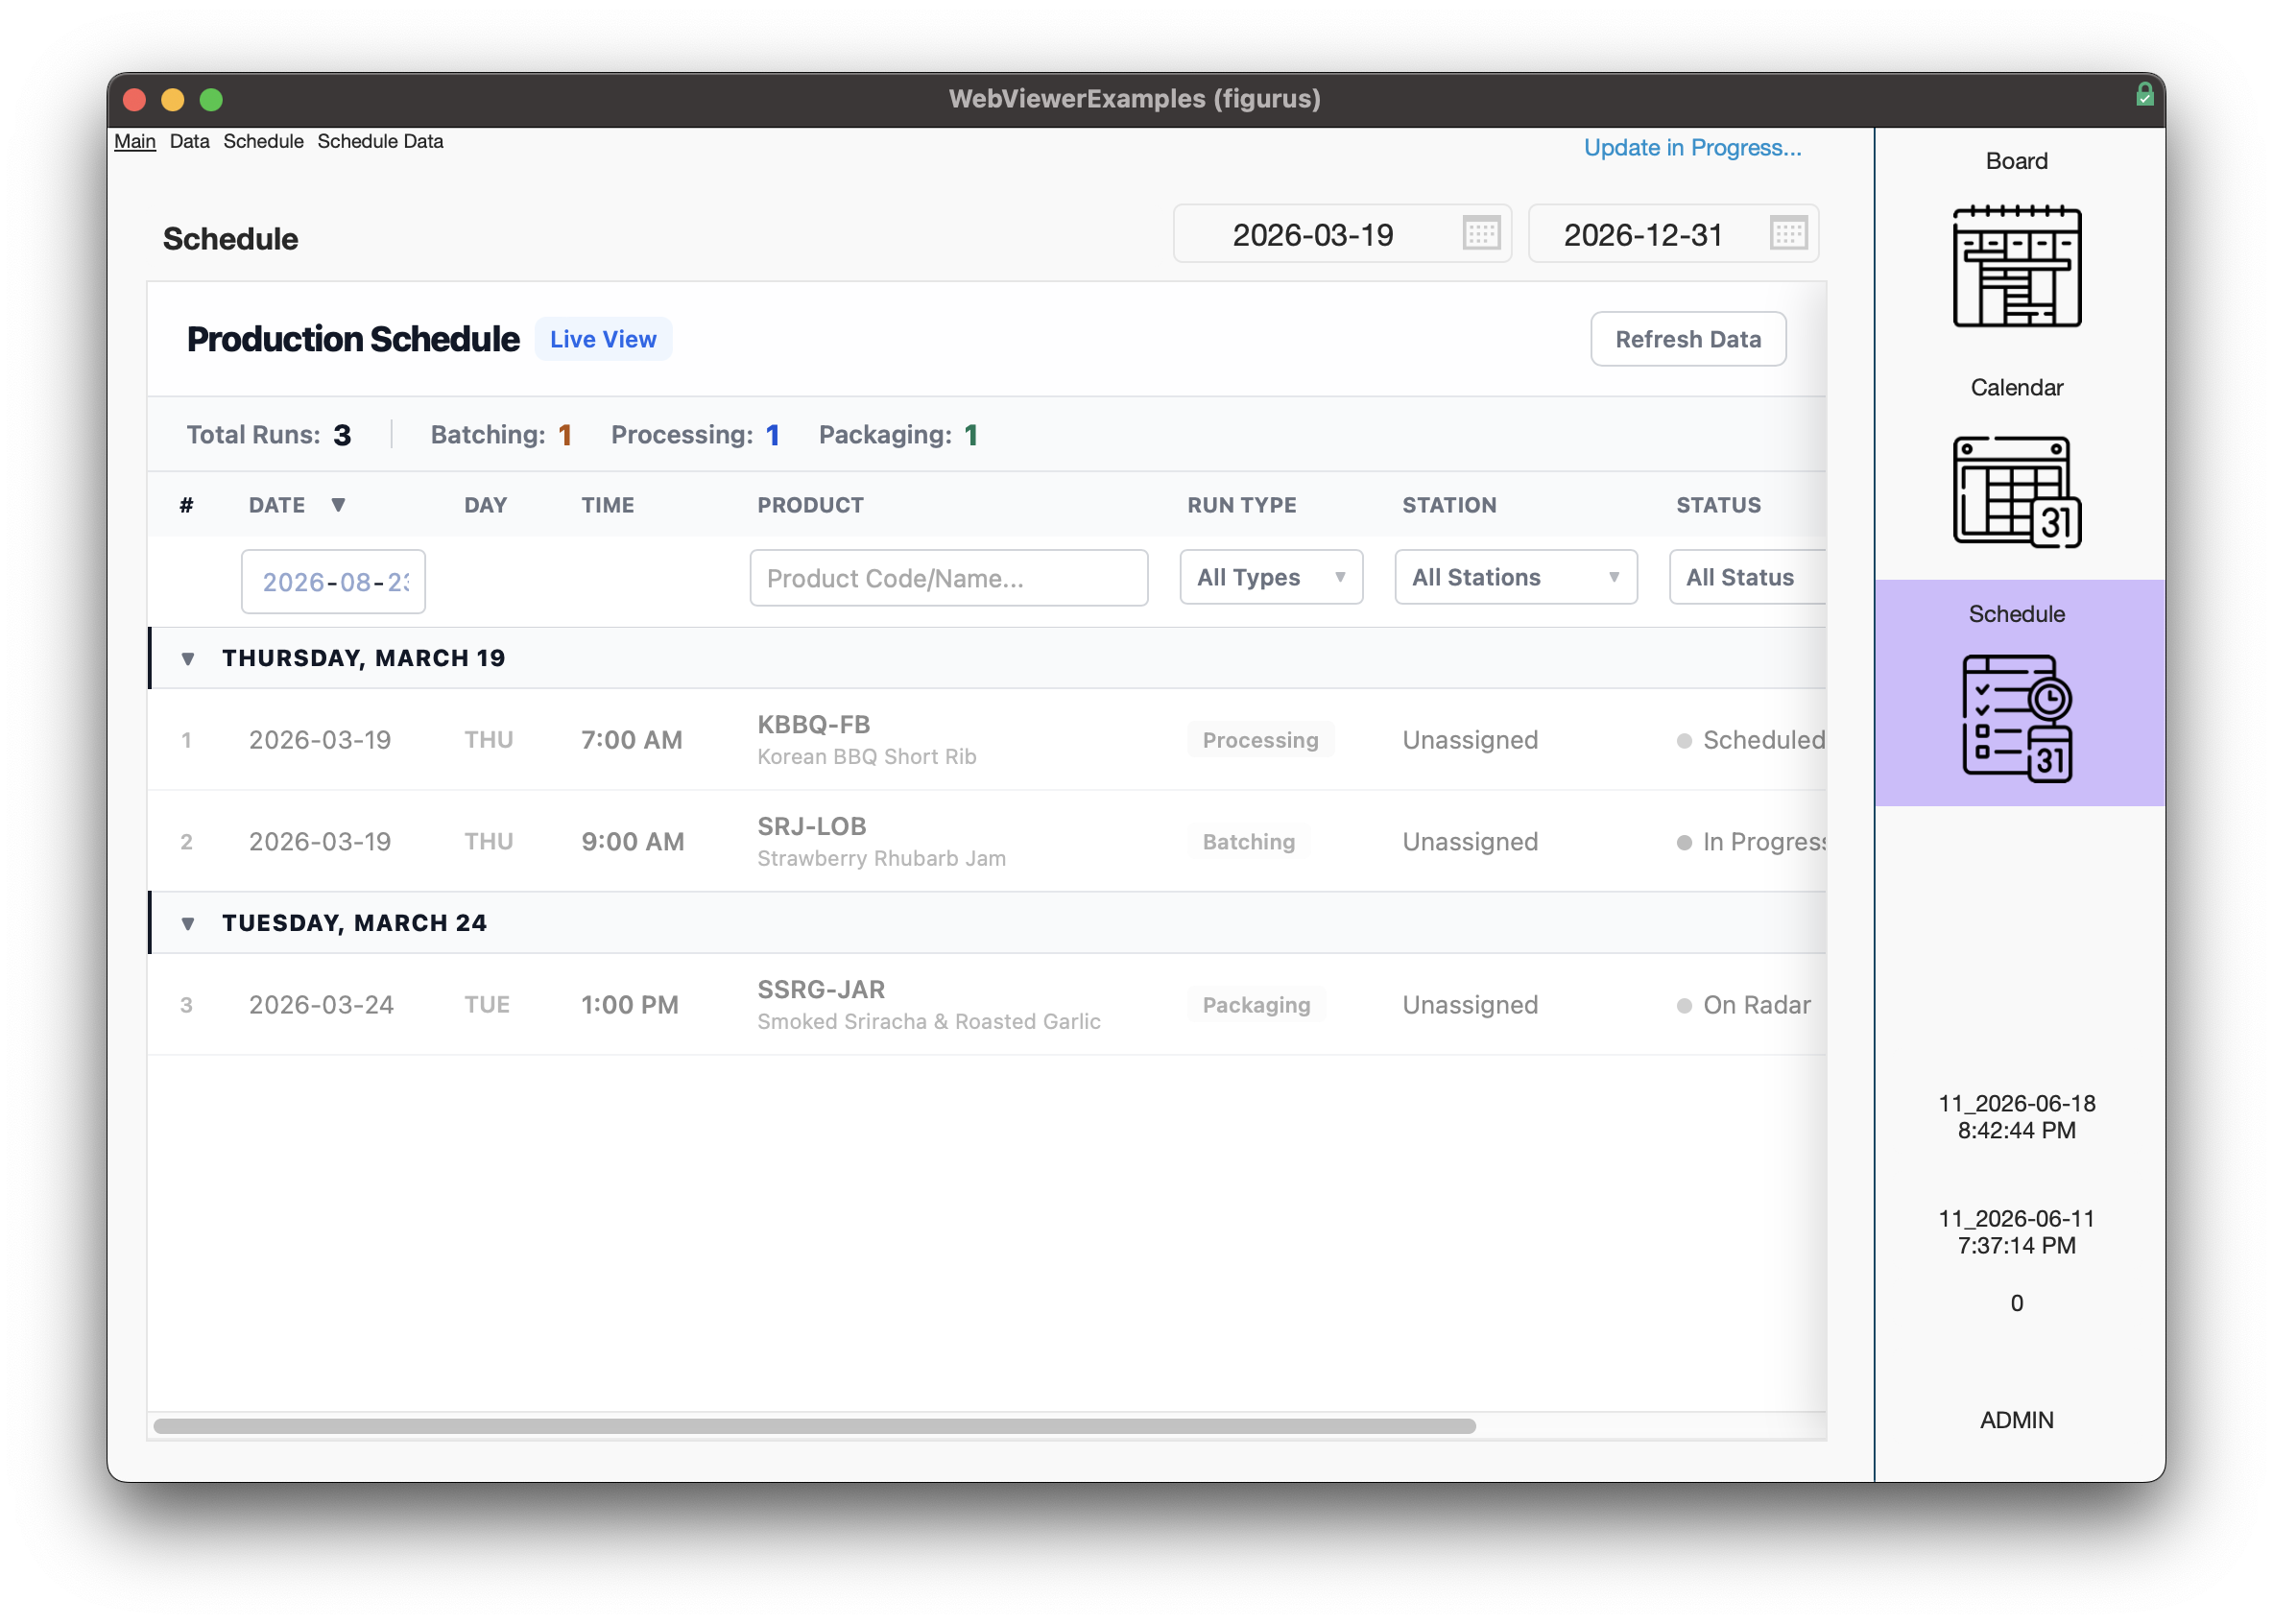Click the green lock icon in title bar

click(2144, 95)
